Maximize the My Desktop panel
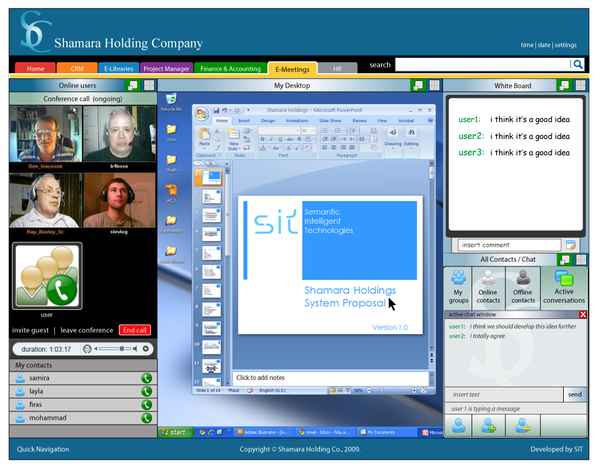 pyautogui.click(x=434, y=85)
